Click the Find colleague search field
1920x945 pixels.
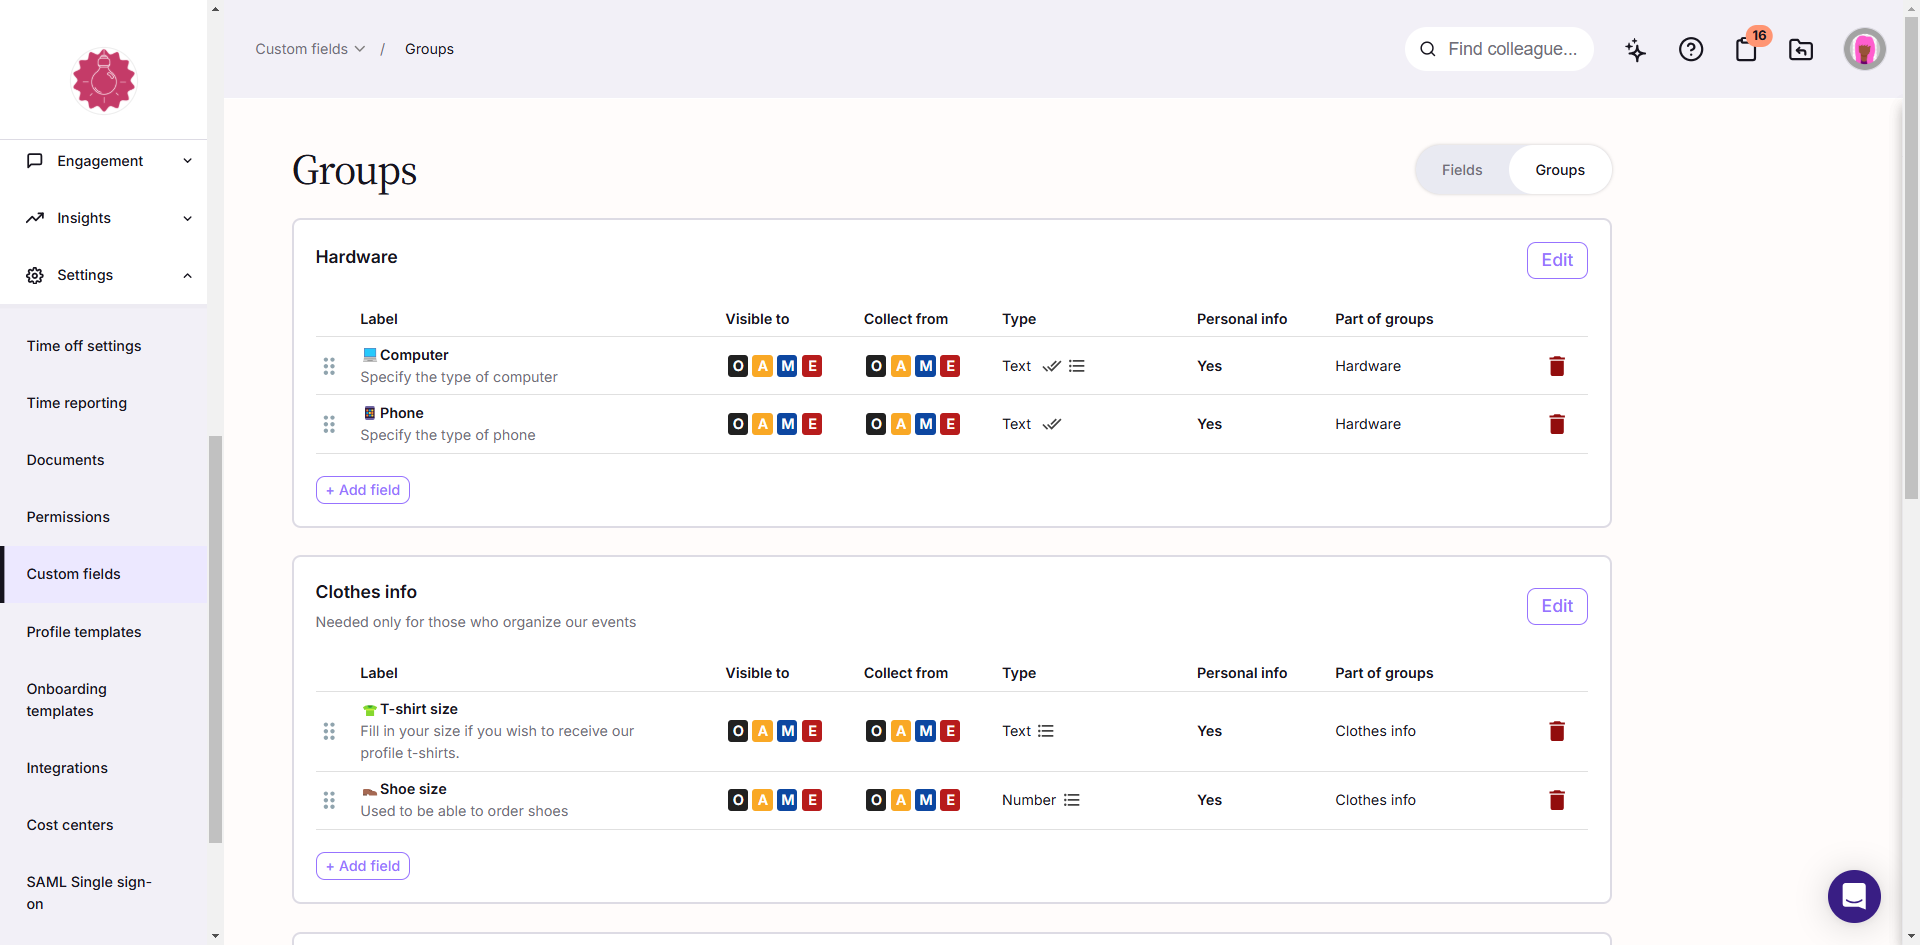point(1499,49)
